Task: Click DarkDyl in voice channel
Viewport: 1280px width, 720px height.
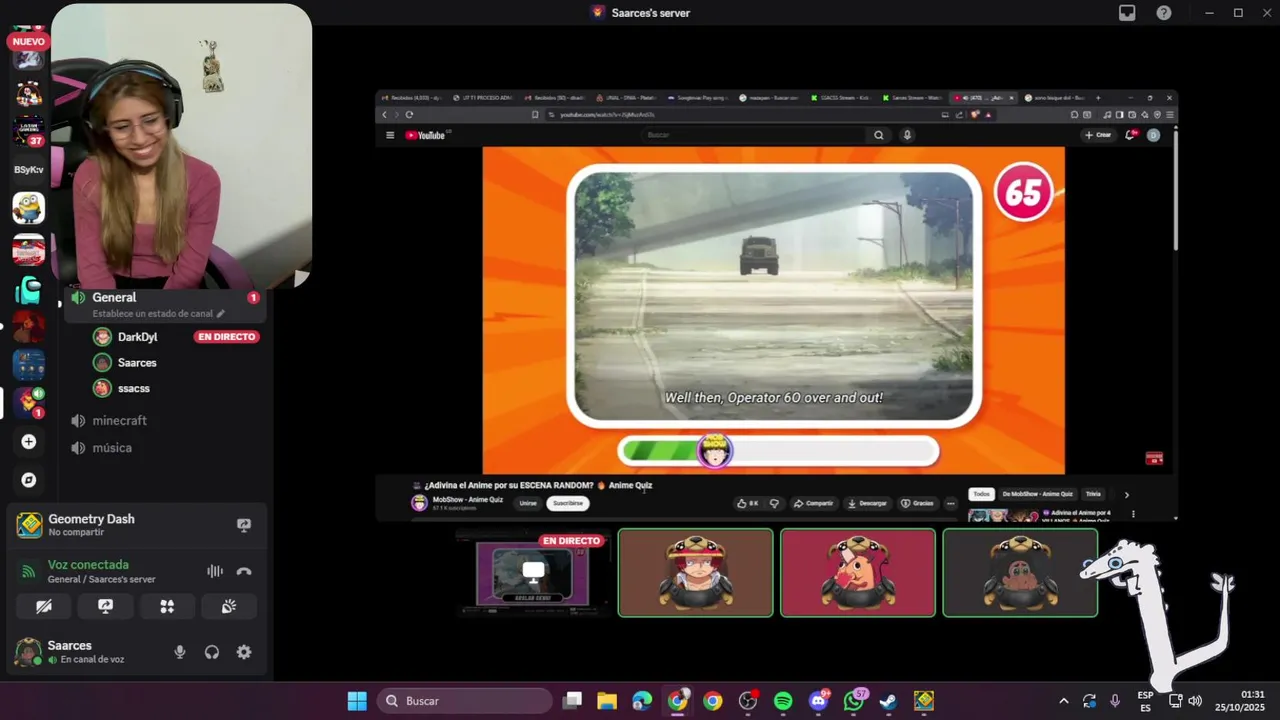Action: click(137, 337)
